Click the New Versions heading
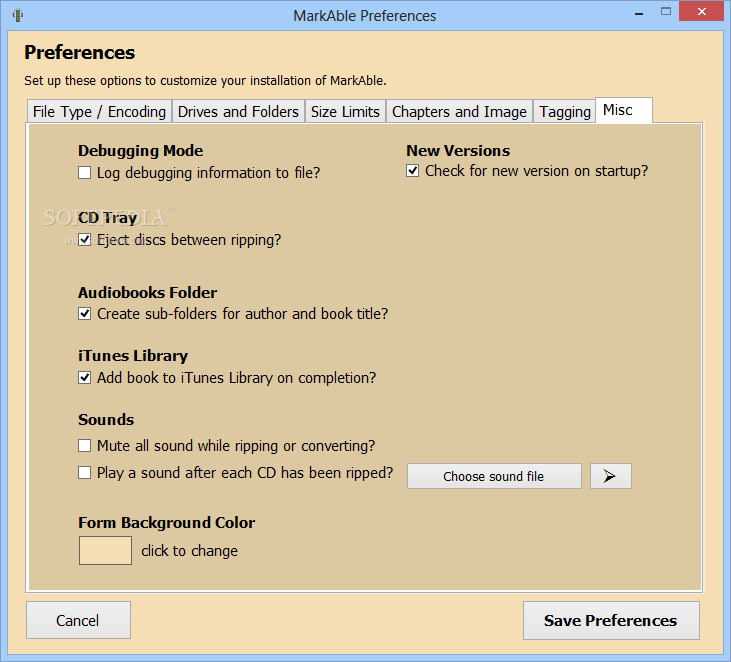Image resolution: width=731 pixels, height=662 pixels. pos(458,151)
